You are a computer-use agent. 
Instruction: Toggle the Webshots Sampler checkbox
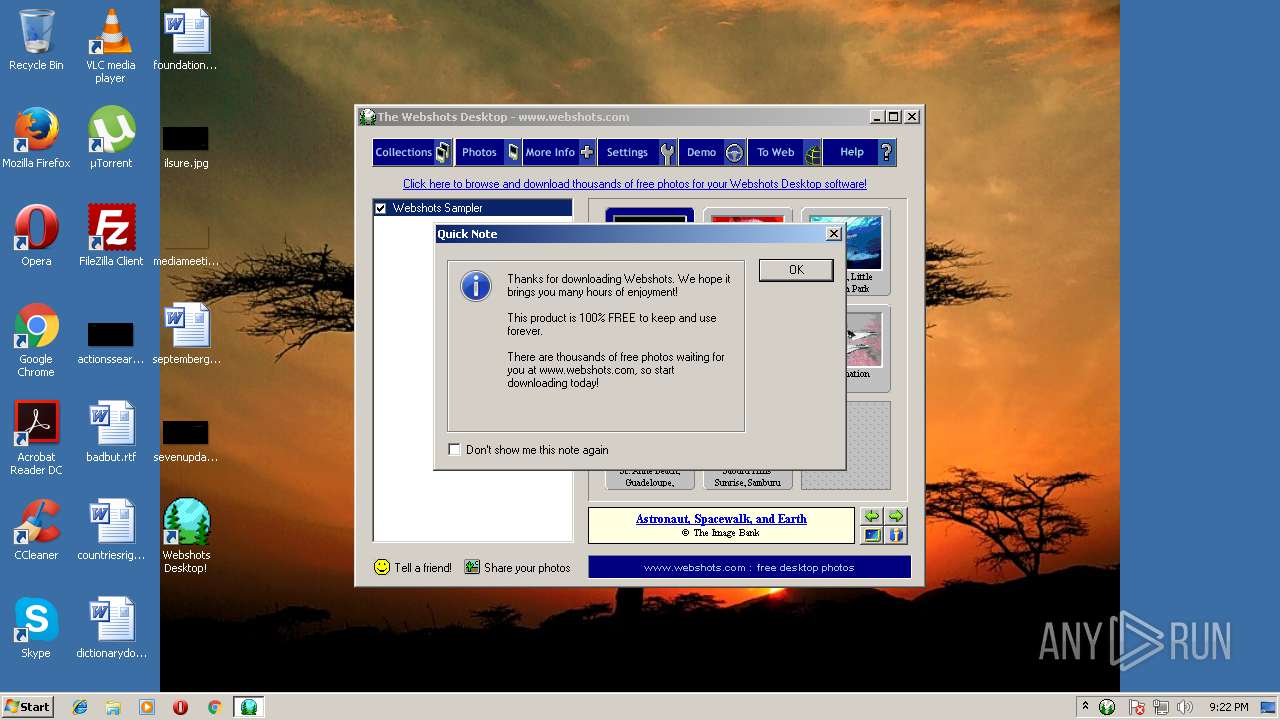coord(380,208)
